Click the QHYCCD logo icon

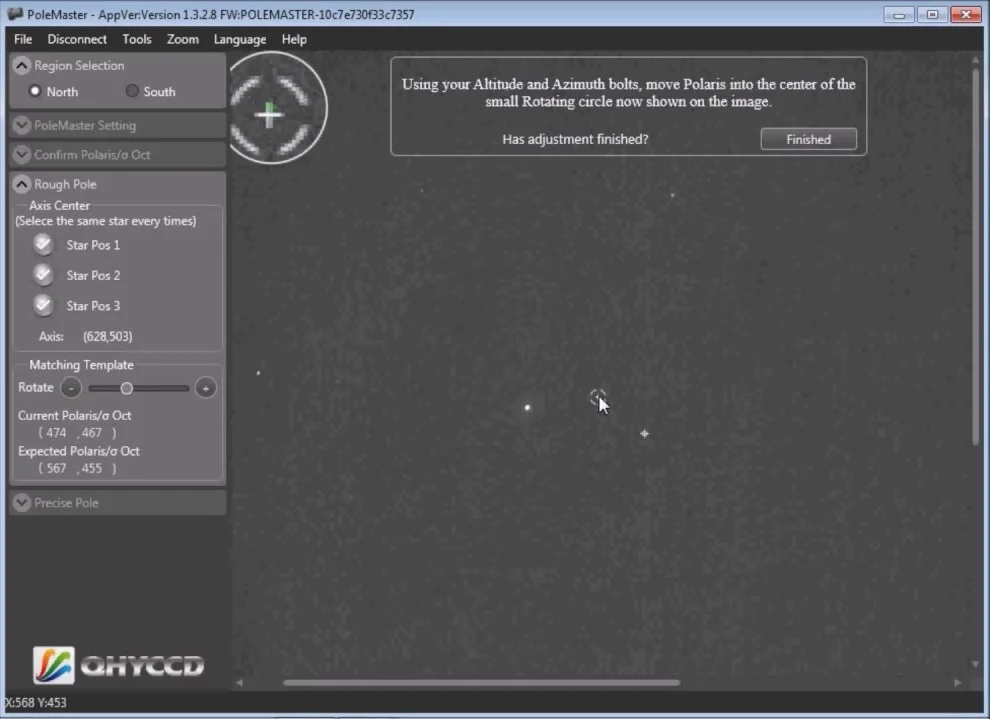(x=54, y=665)
